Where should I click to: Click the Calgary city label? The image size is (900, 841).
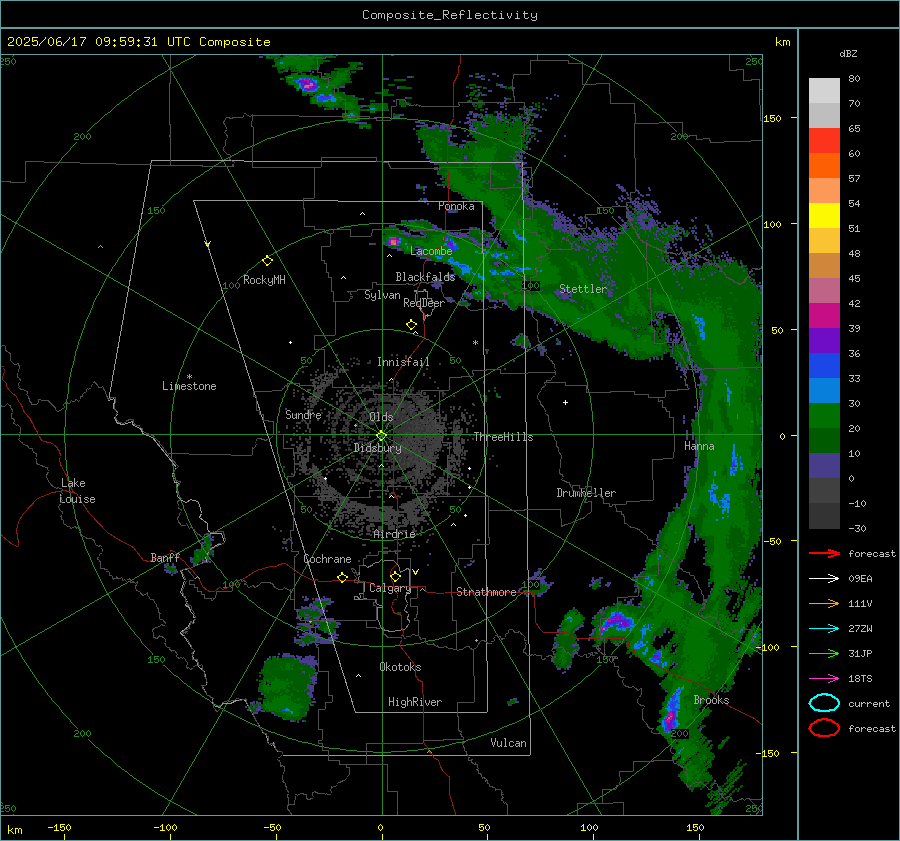(x=390, y=588)
